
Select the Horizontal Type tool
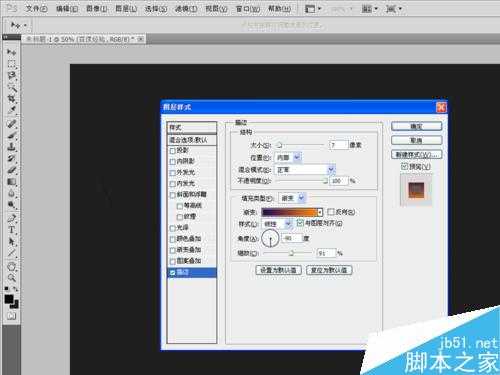(11, 230)
